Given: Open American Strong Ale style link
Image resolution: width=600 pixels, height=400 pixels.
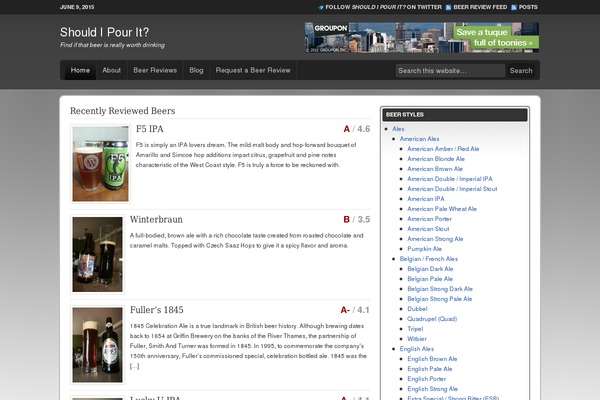Looking at the screenshot, I should pos(435,239).
